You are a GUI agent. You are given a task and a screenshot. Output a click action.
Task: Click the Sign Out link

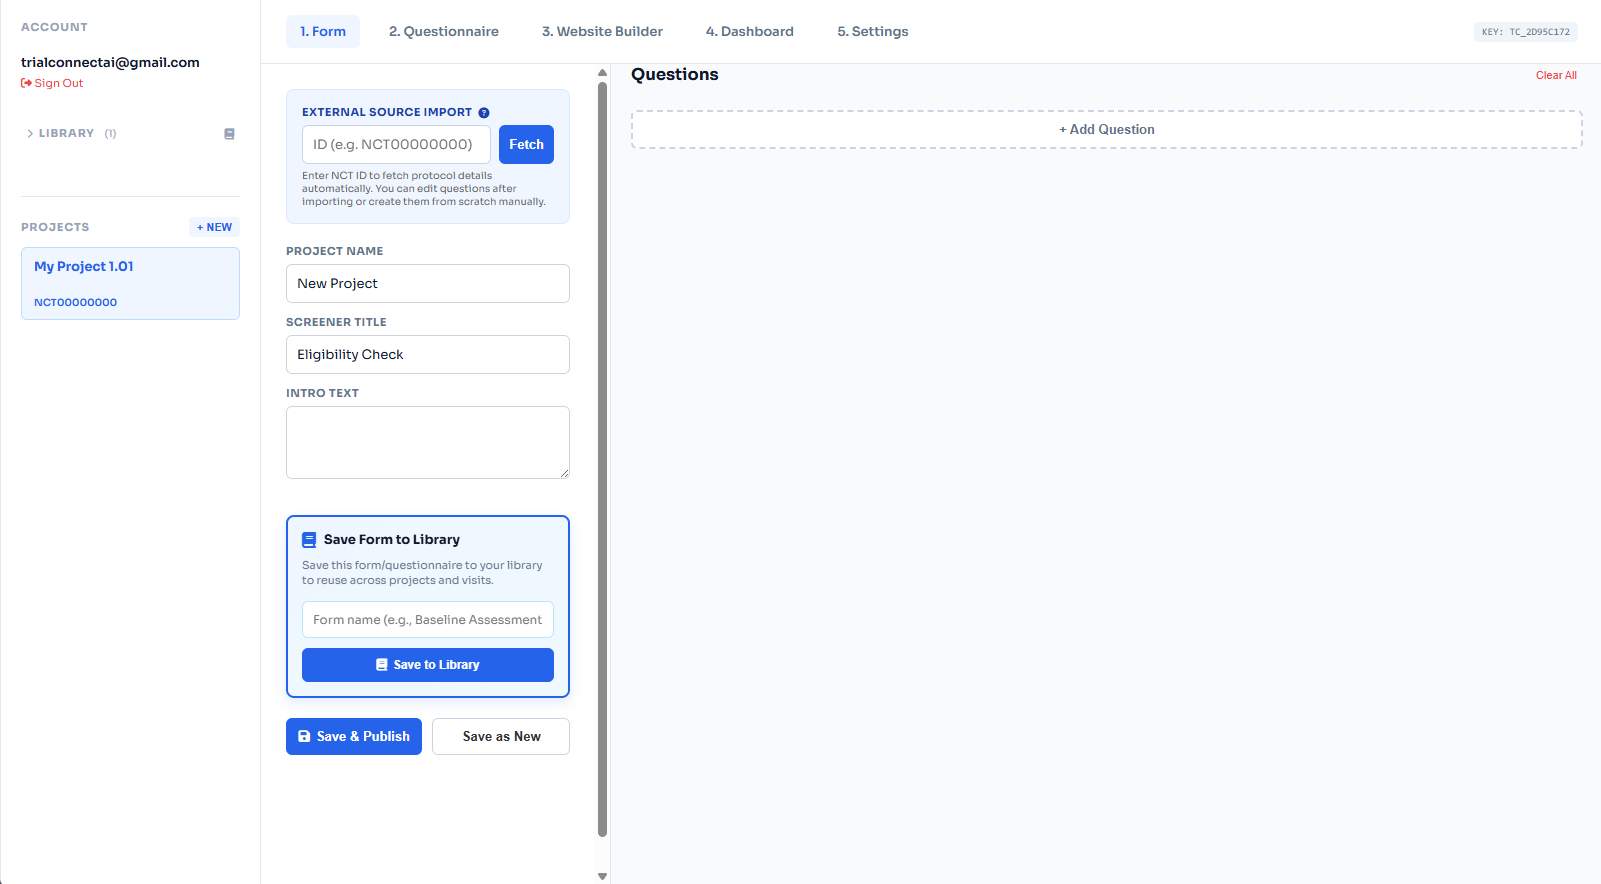pos(52,84)
